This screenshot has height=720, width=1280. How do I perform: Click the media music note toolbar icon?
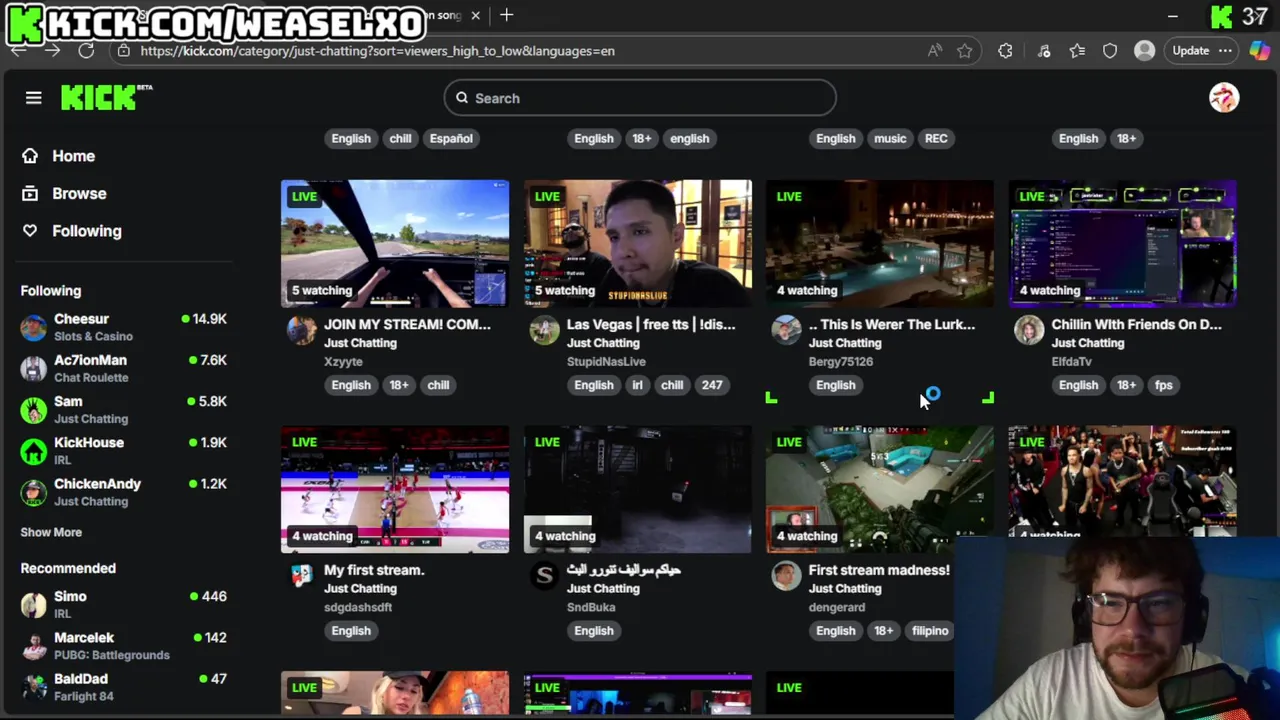click(x=1044, y=50)
